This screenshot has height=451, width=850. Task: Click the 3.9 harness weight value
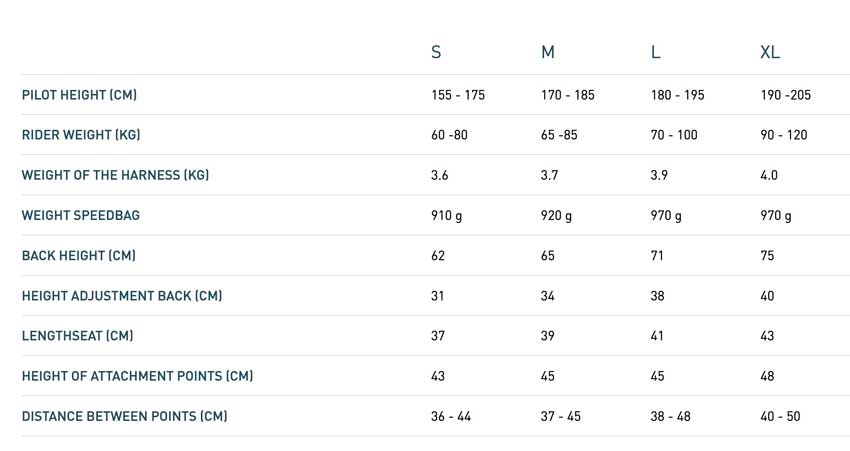[659, 175]
